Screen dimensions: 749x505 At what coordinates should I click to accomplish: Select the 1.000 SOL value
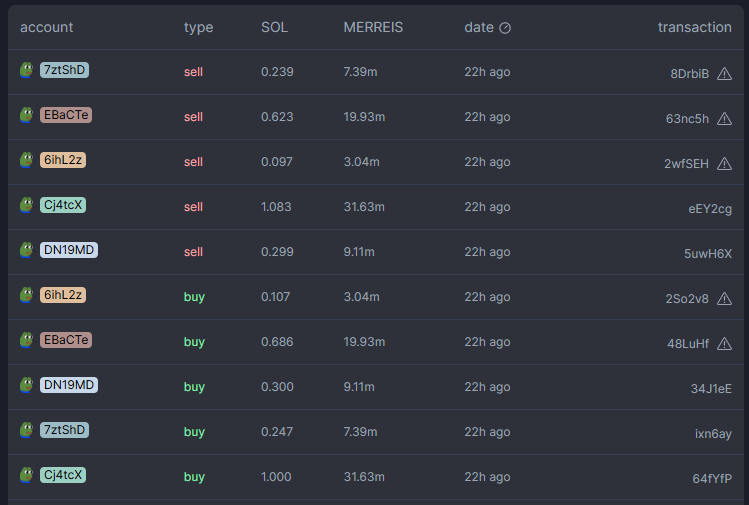pyautogui.click(x=276, y=477)
